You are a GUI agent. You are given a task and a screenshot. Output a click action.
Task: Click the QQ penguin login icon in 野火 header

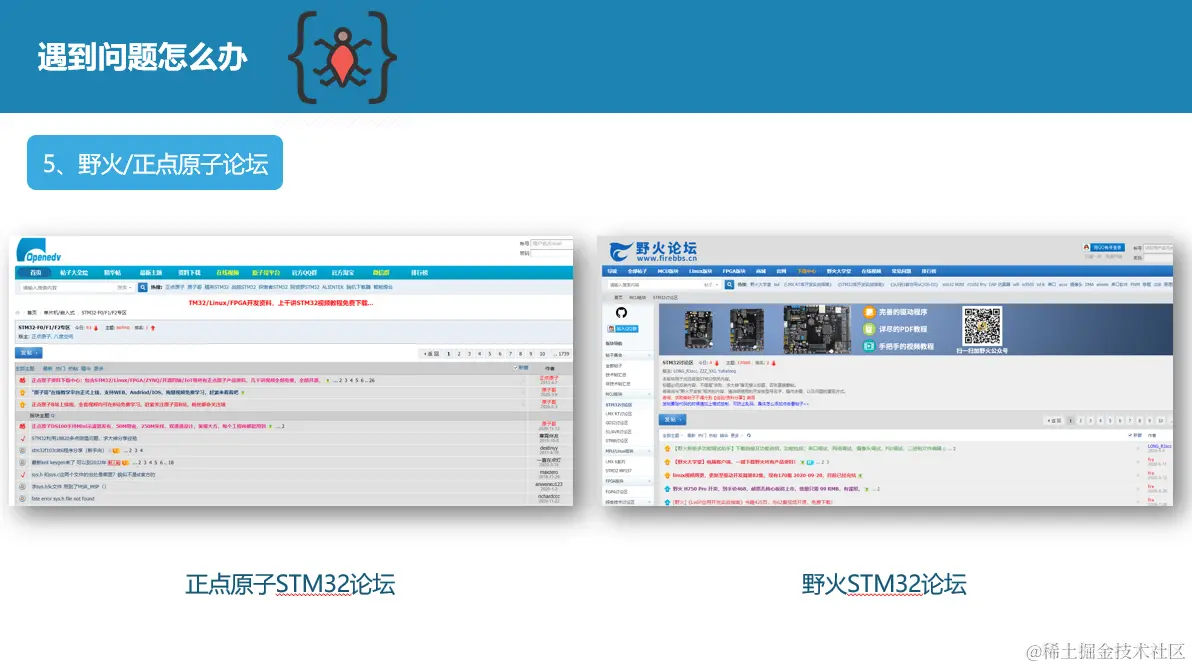(1086, 248)
